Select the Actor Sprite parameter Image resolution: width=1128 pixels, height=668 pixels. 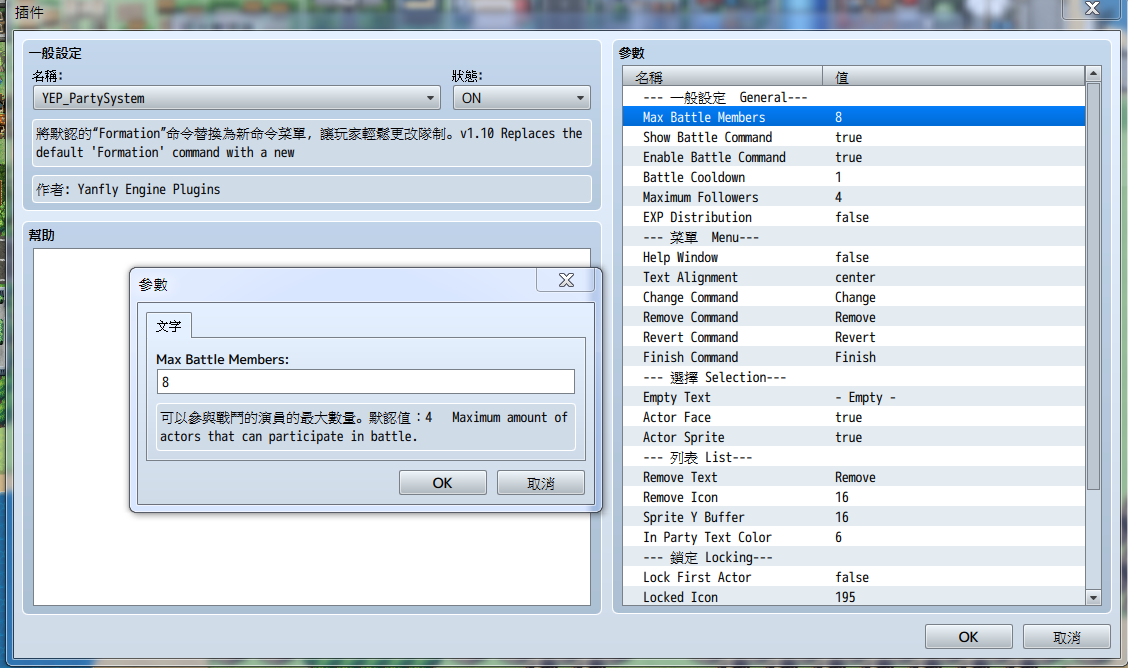click(854, 437)
